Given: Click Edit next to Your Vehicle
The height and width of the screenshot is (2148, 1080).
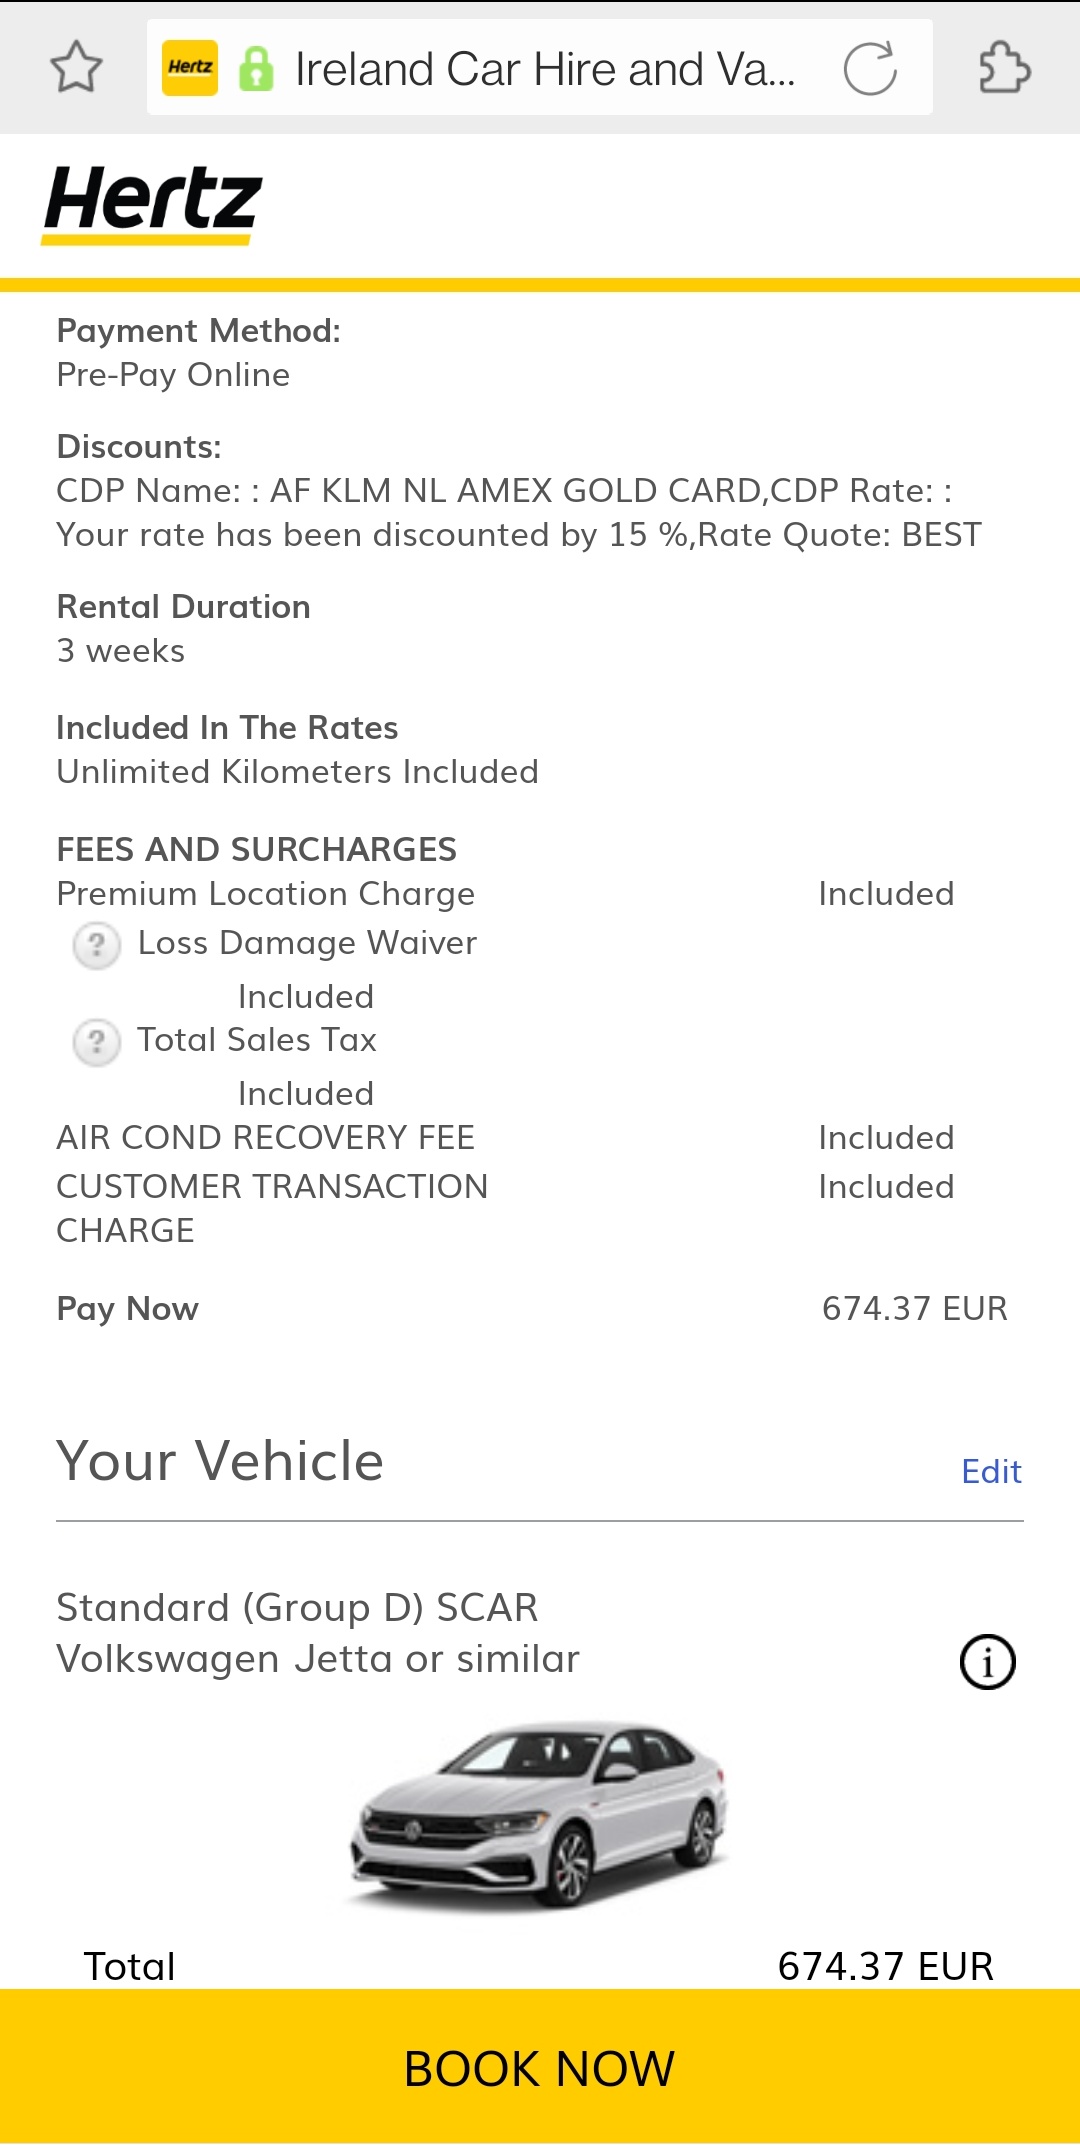Looking at the screenshot, I should tap(991, 1471).
